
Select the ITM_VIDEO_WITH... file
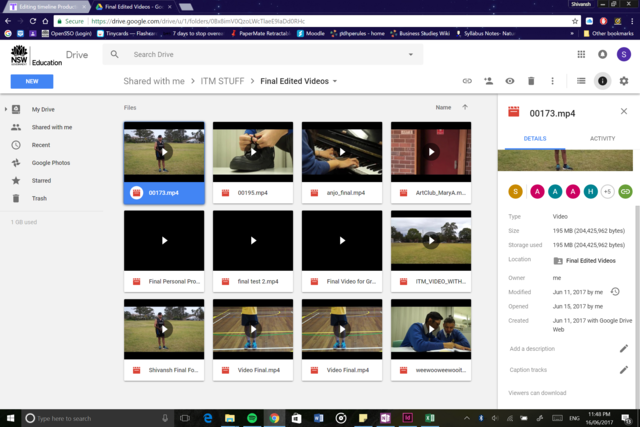pyautogui.click(x=431, y=251)
